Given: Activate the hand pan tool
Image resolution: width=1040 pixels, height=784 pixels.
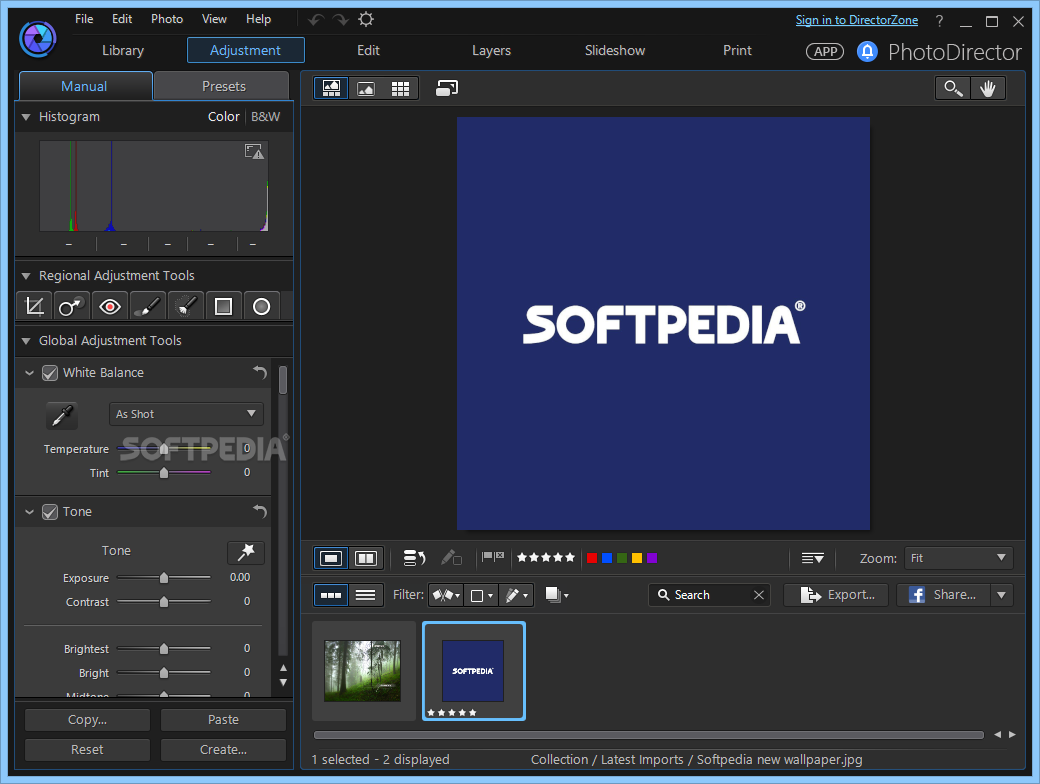Looking at the screenshot, I should tap(988, 88).
